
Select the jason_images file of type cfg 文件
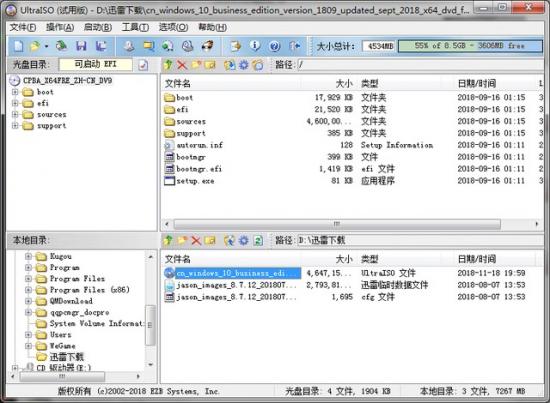tap(353, 297)
